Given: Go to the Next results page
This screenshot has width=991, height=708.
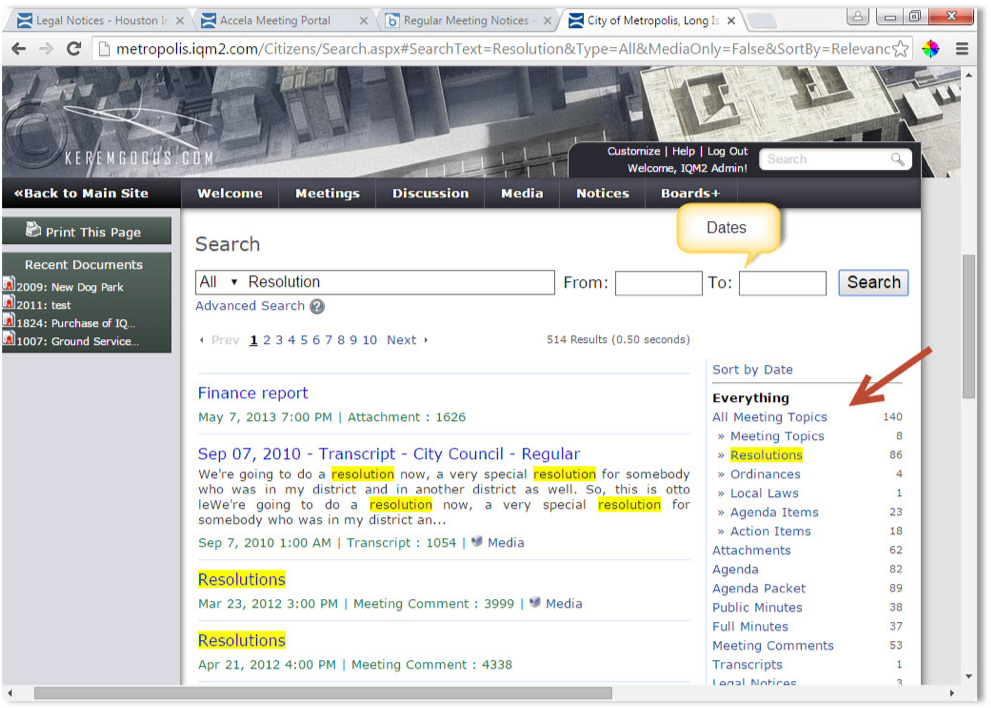Looking at the screenshot, I should pyautogui.click(x=408, y=340).
